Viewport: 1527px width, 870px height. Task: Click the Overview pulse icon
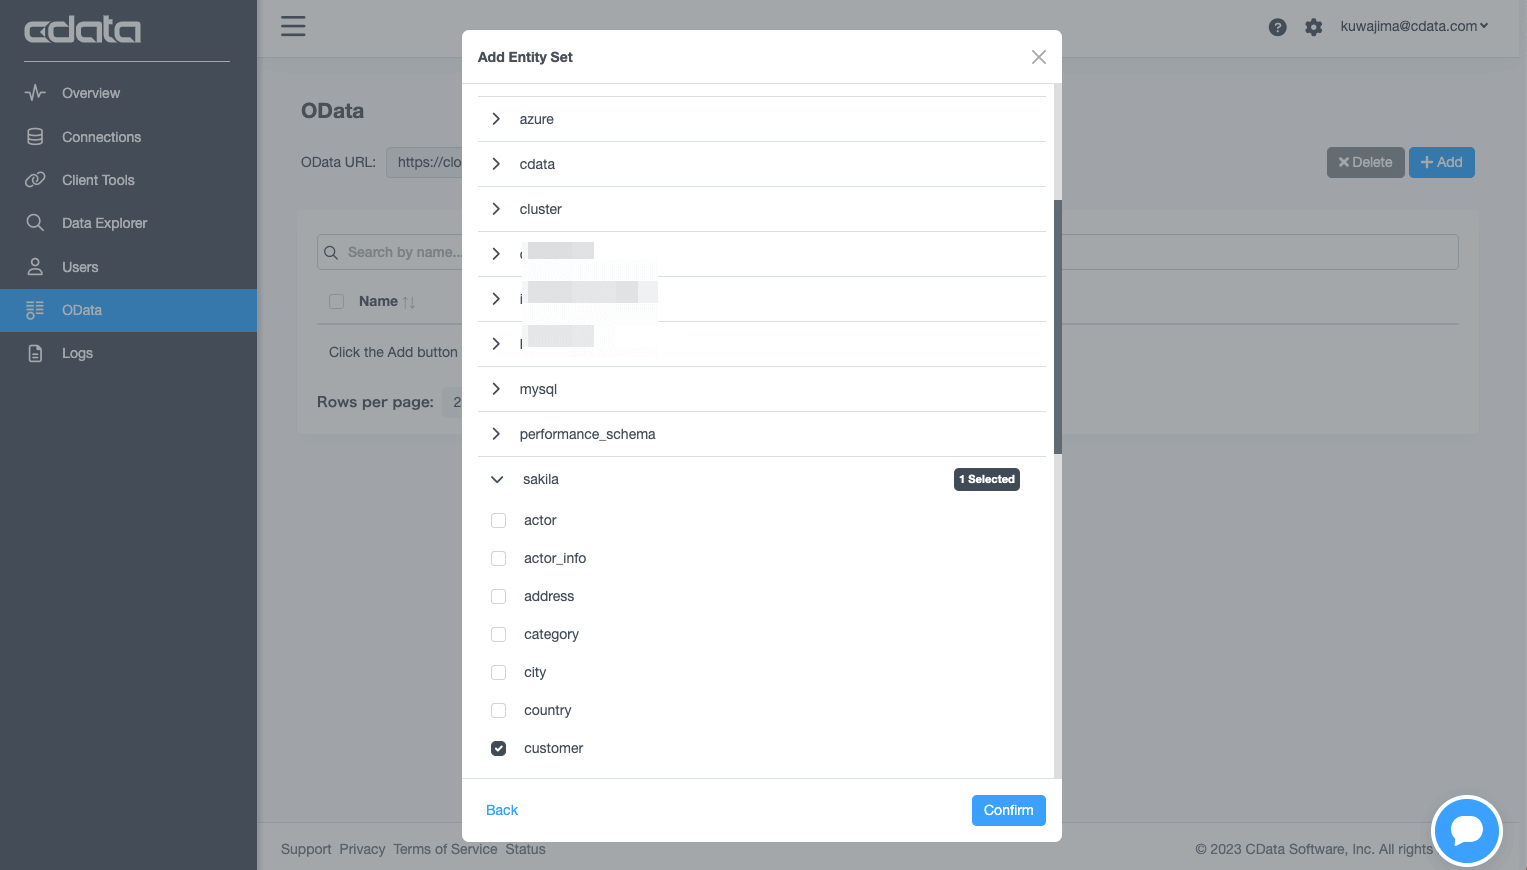pyautogui.click(x=35, y=93)
